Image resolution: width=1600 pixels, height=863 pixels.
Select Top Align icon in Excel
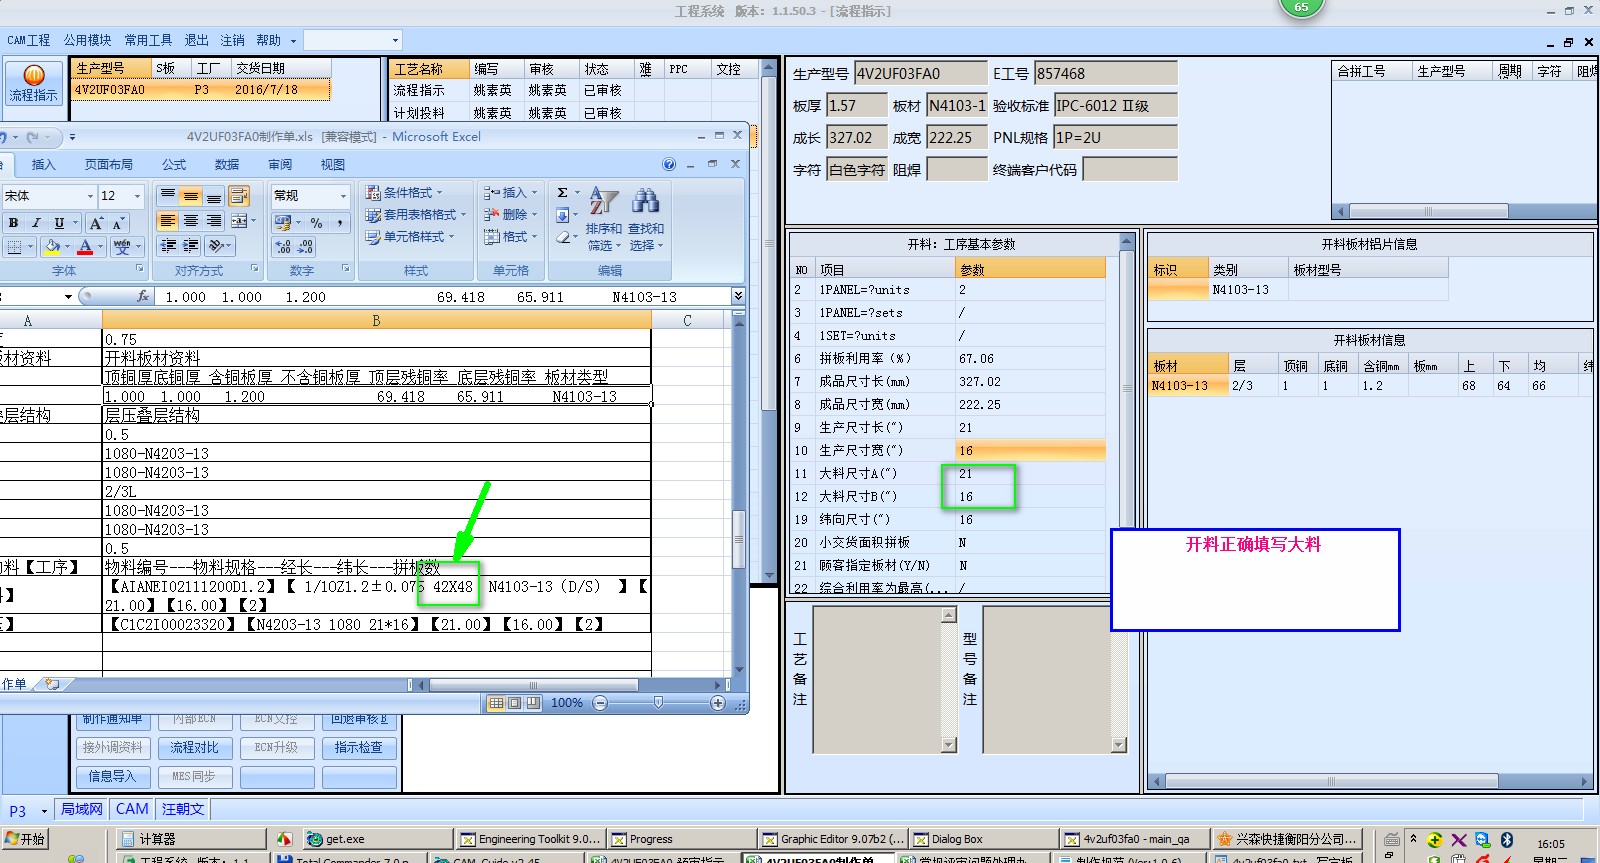pos(168,195)
